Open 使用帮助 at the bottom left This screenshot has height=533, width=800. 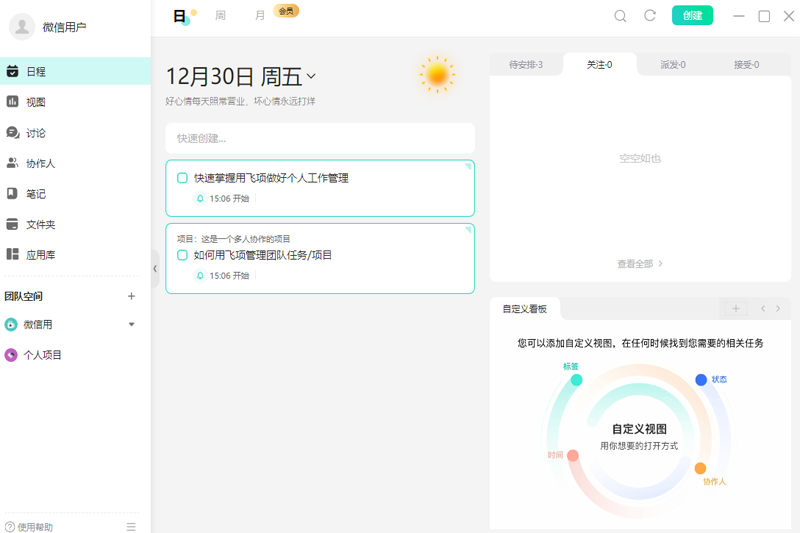pyautogui.click(x=30, y=527)
